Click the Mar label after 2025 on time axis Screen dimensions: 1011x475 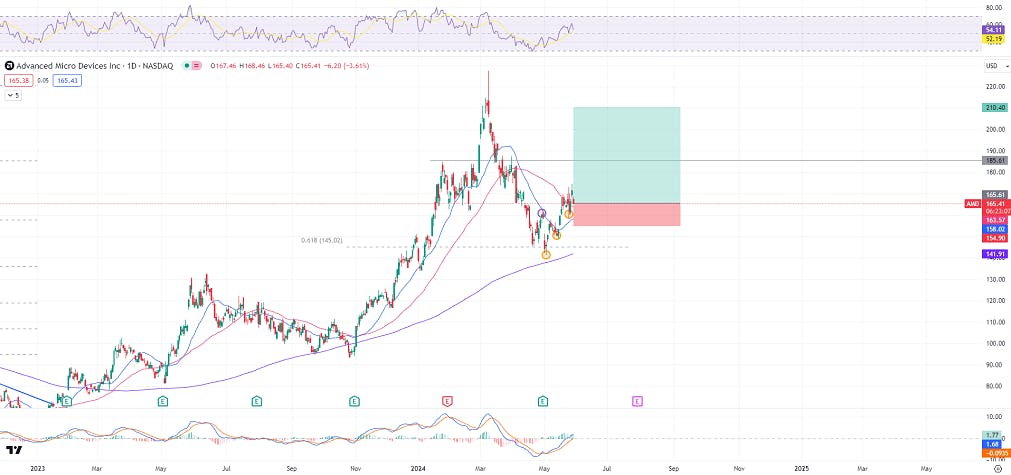pos(861,469)
